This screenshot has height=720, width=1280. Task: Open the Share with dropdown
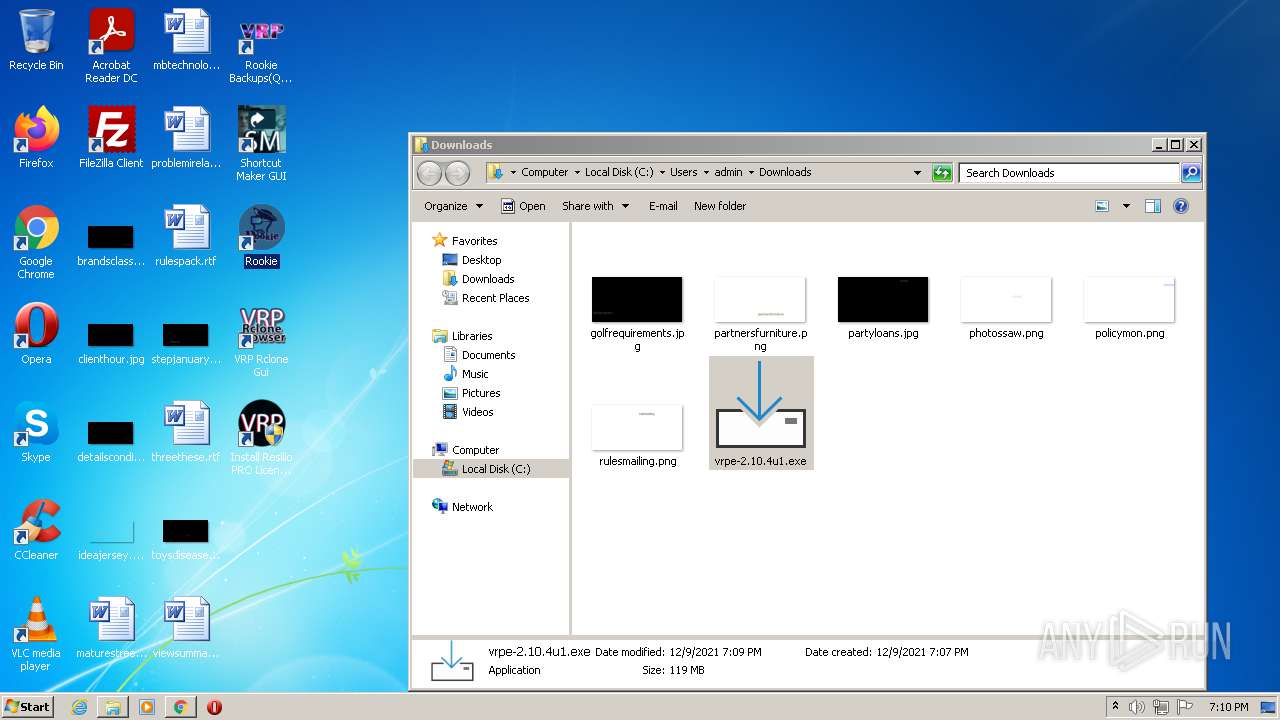[x=596, y=206]
